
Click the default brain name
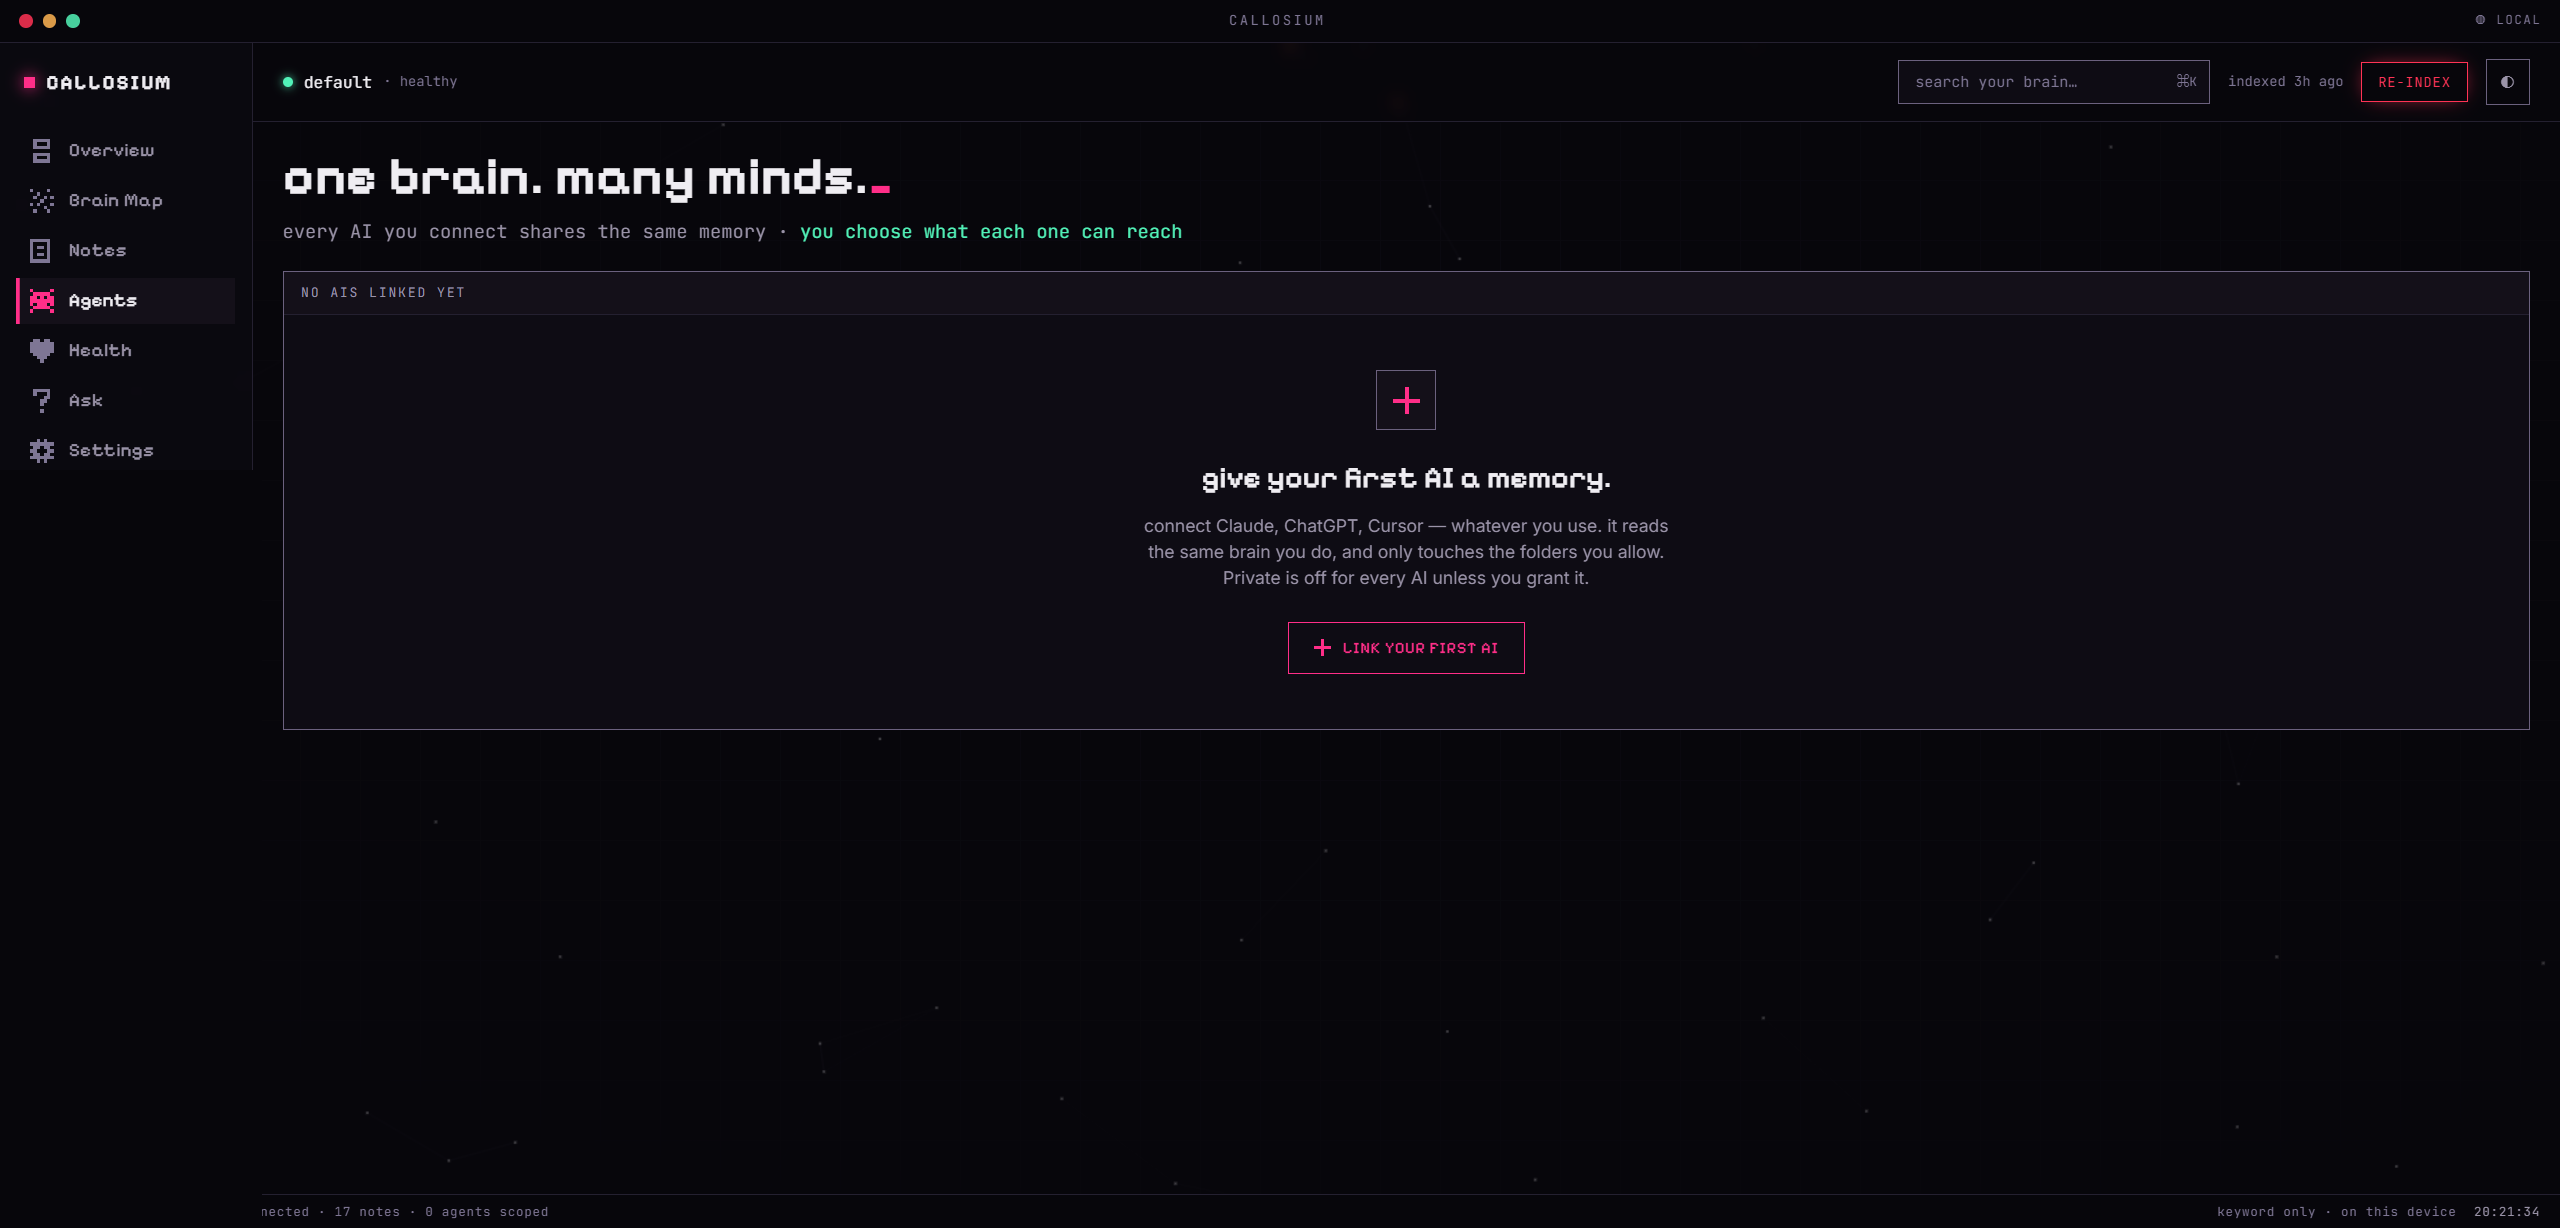pos(338,82)
